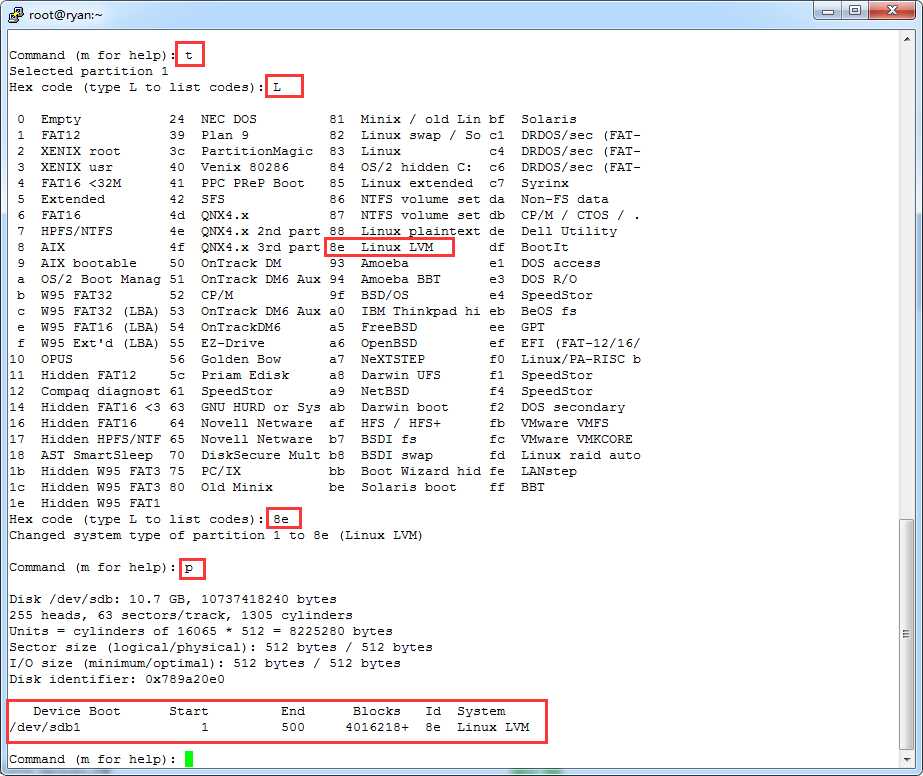923x776 pixels.
Task: Click the 'EZ-Drive' entry
Action: (x=233, y=343)
